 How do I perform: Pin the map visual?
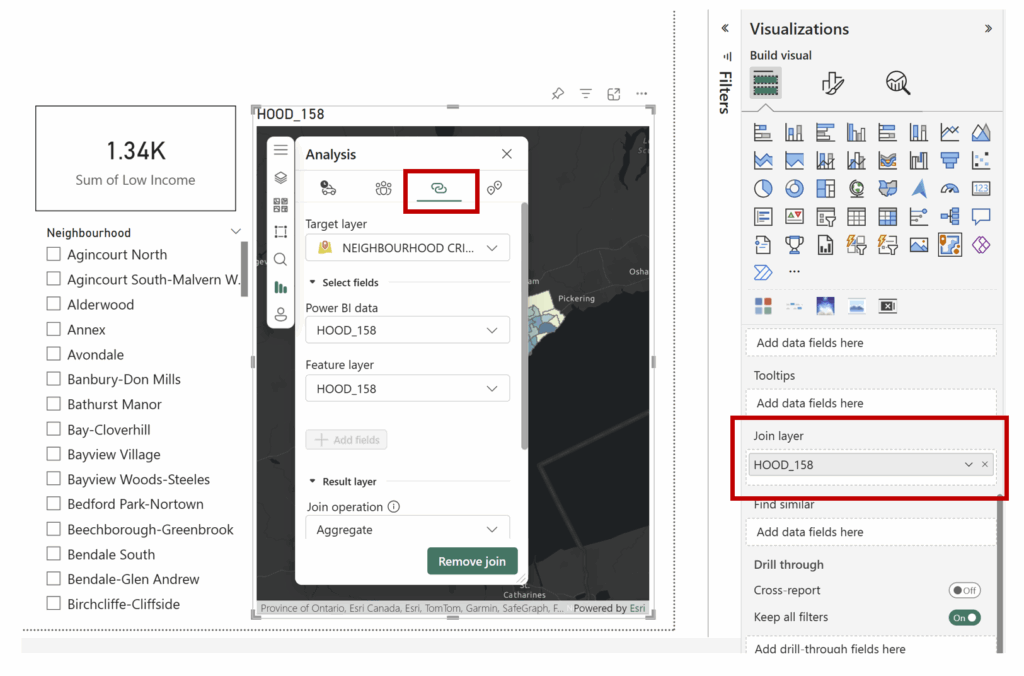[x=558, y=94]
